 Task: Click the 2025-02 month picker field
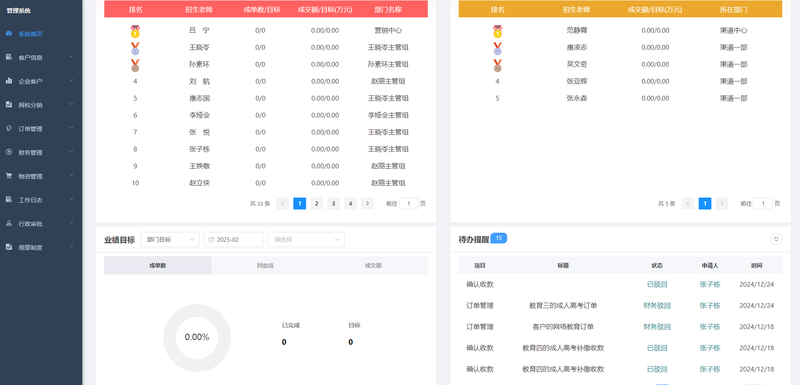234,240
